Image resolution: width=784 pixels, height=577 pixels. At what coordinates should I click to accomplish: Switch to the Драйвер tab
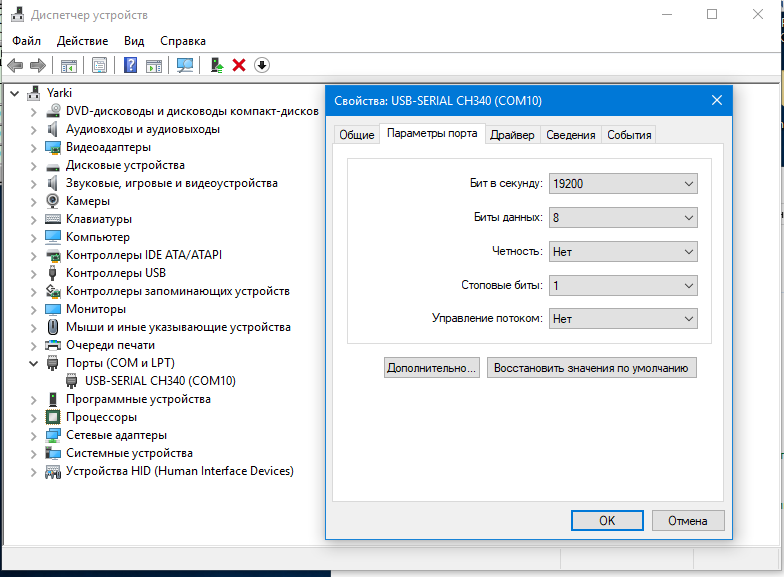pyautogui.click(x=512, y=135)
